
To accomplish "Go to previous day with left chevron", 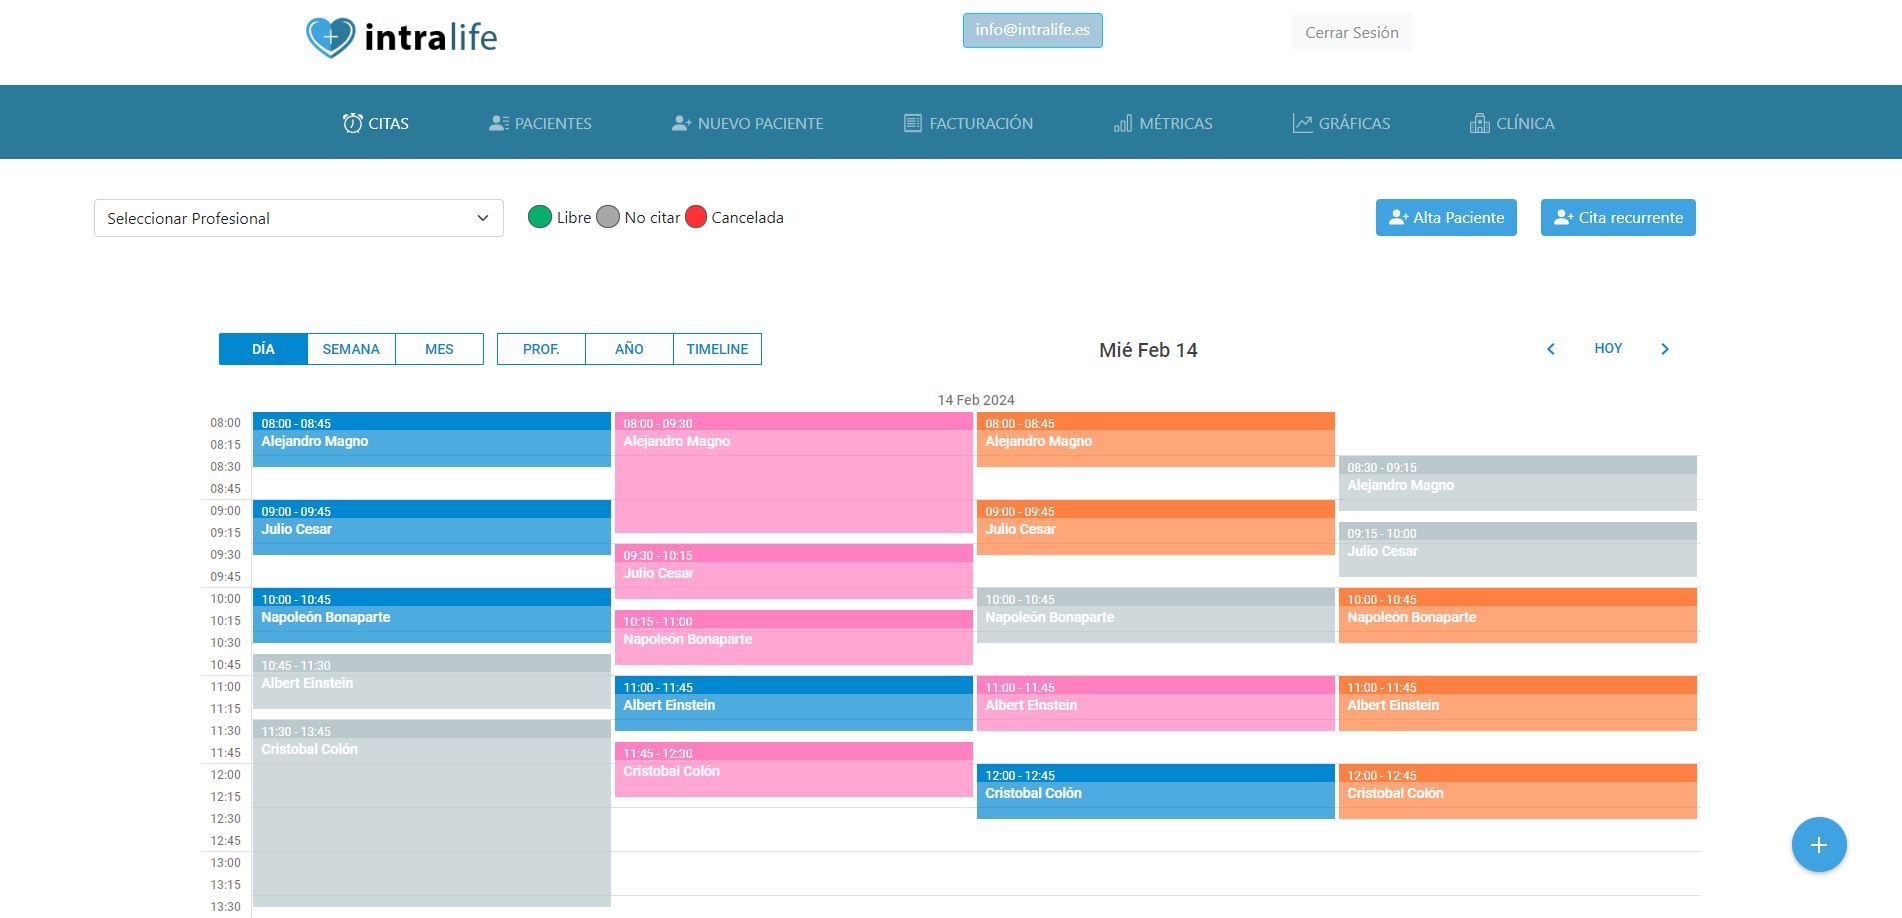I will coord(1551,349).
